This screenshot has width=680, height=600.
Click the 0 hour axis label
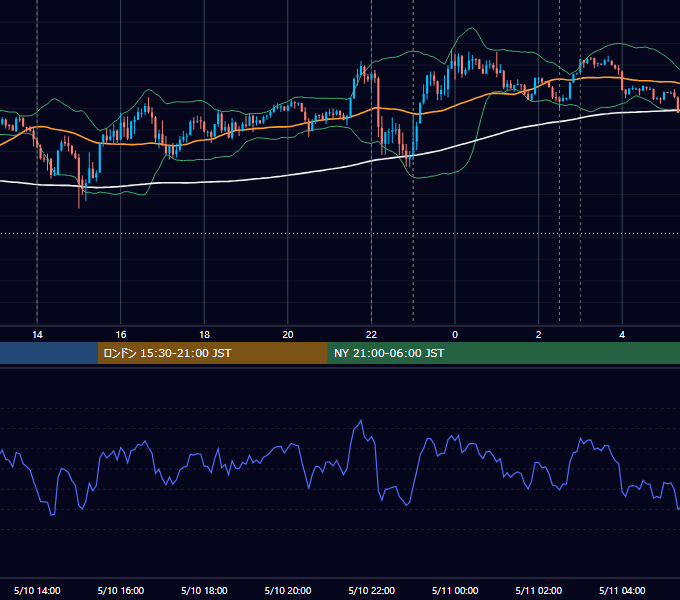455,335
